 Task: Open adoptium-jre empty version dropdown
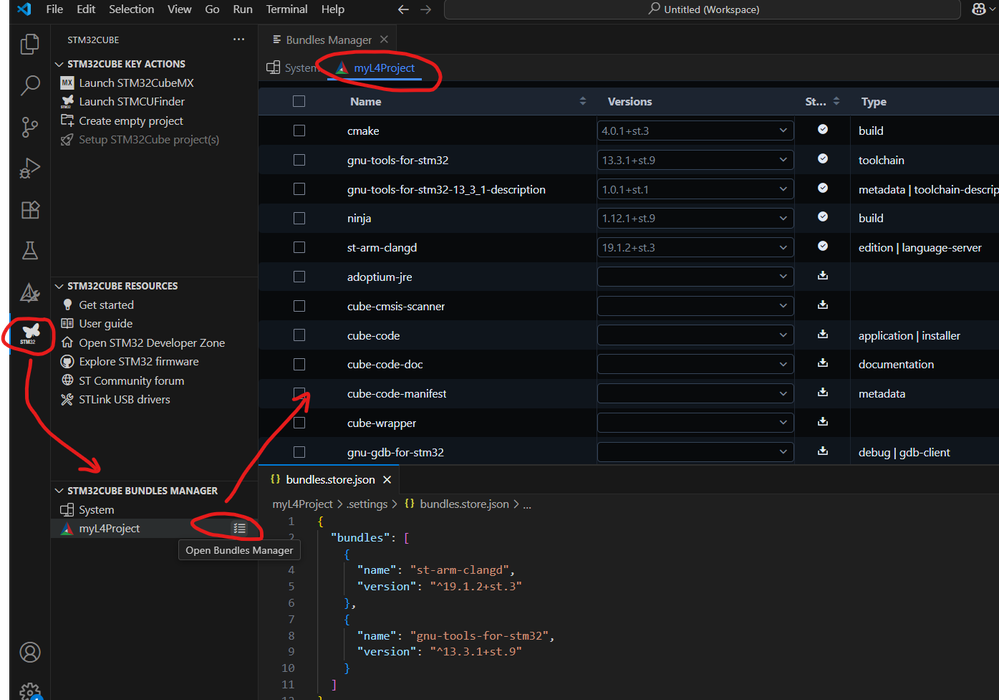click(695, 276)
